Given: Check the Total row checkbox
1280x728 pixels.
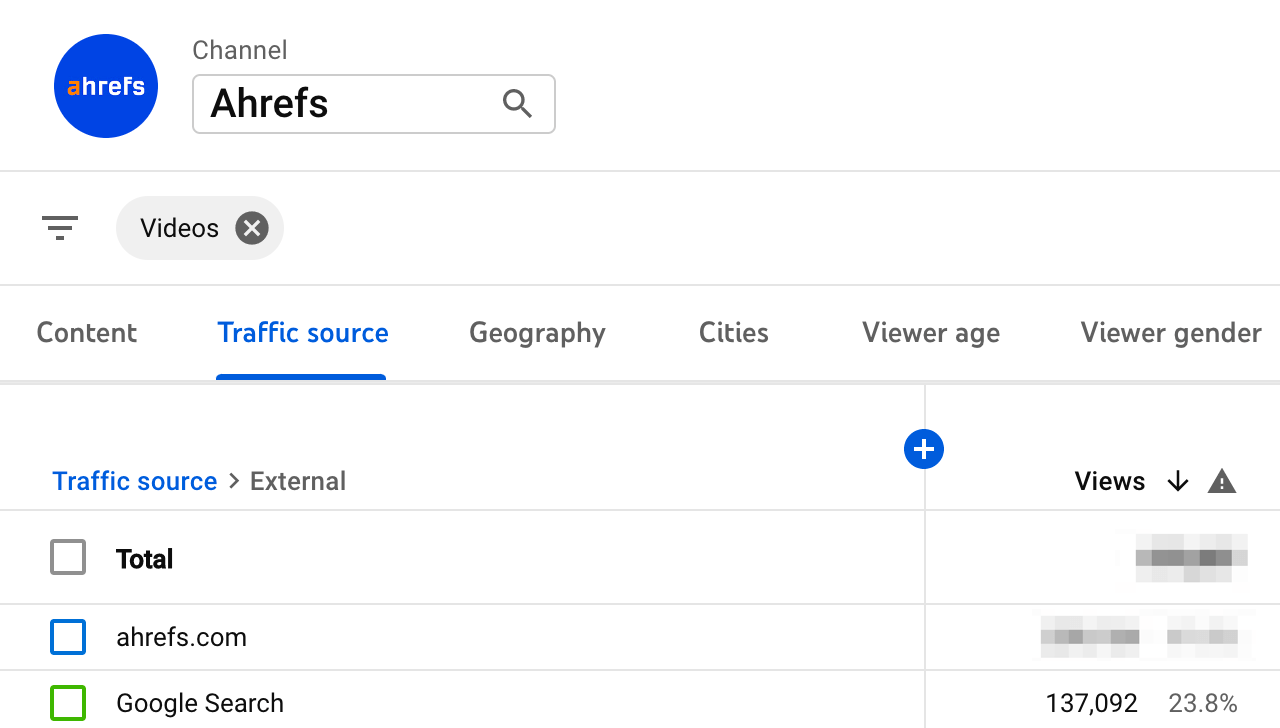Looking at the screenshot, I should [68, 557].
